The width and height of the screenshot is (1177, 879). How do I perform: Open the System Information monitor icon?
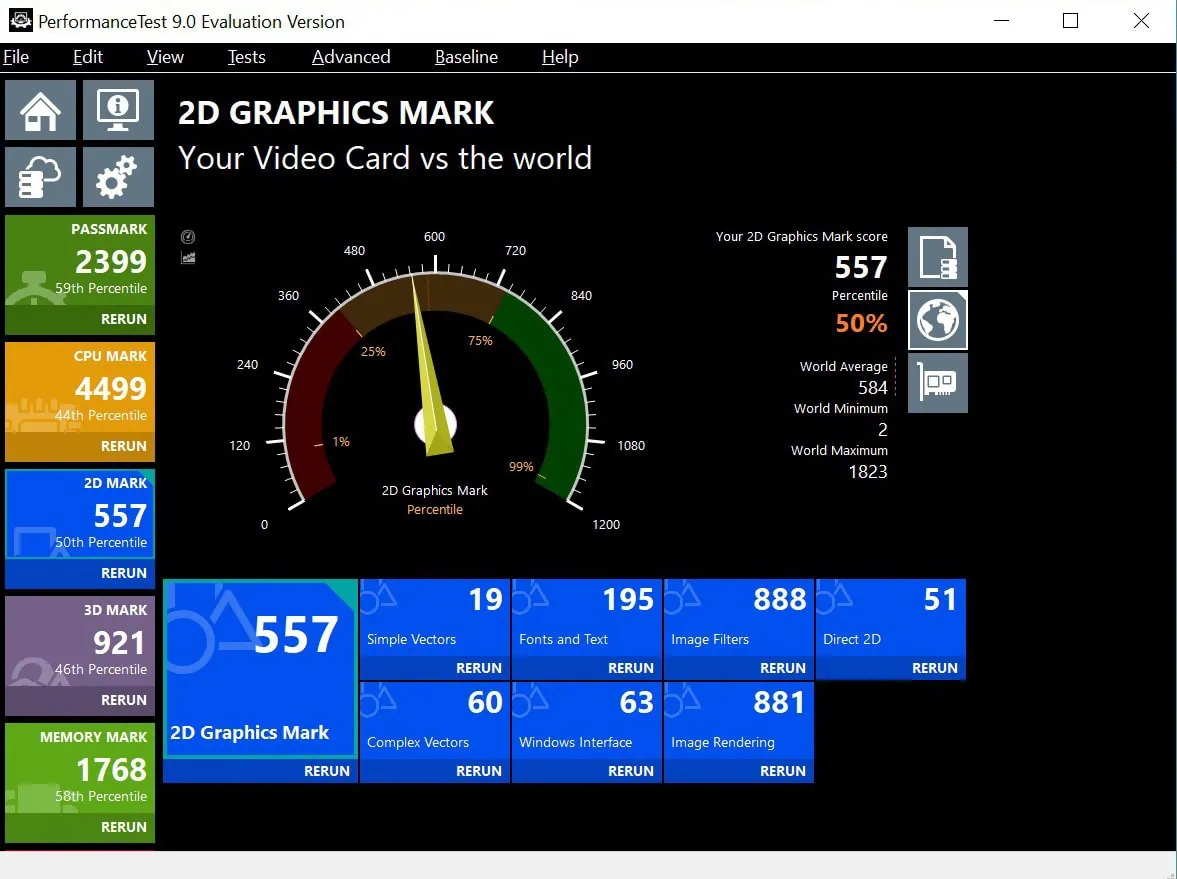[118, 110]
